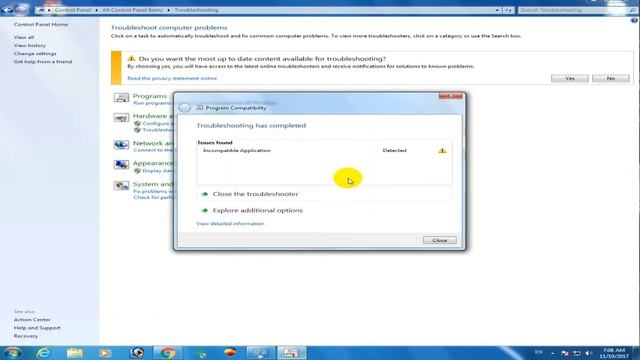The height and width of the screenshot is (360, 640).
Task: Click the Network and Internet category icon
Action: tap(121, 145)
